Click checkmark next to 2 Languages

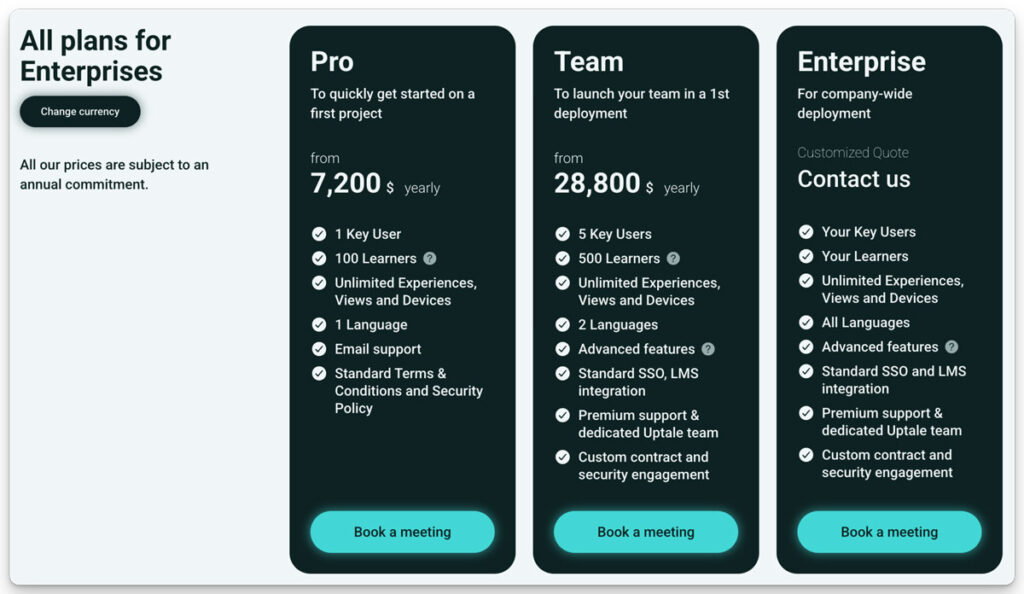pyautogui.click(x=563, y=324)
